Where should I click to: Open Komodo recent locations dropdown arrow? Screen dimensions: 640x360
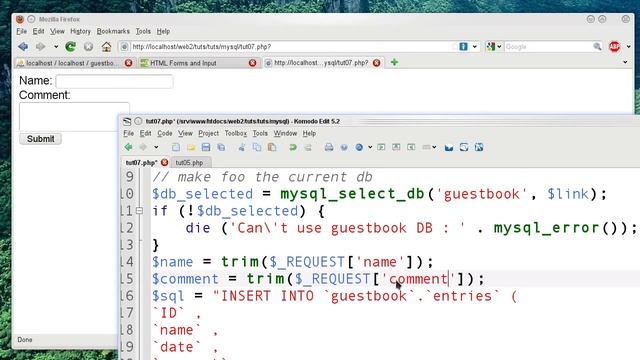coord(156,147)
